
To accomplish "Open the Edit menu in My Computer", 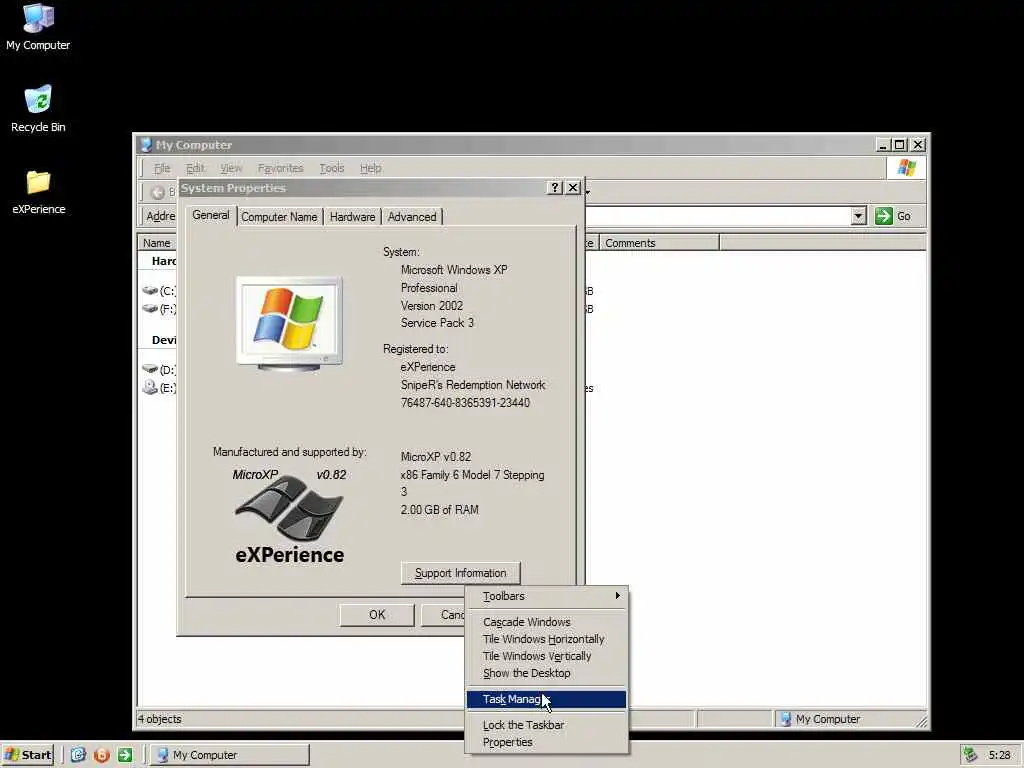I will click(x=195, y=168).
